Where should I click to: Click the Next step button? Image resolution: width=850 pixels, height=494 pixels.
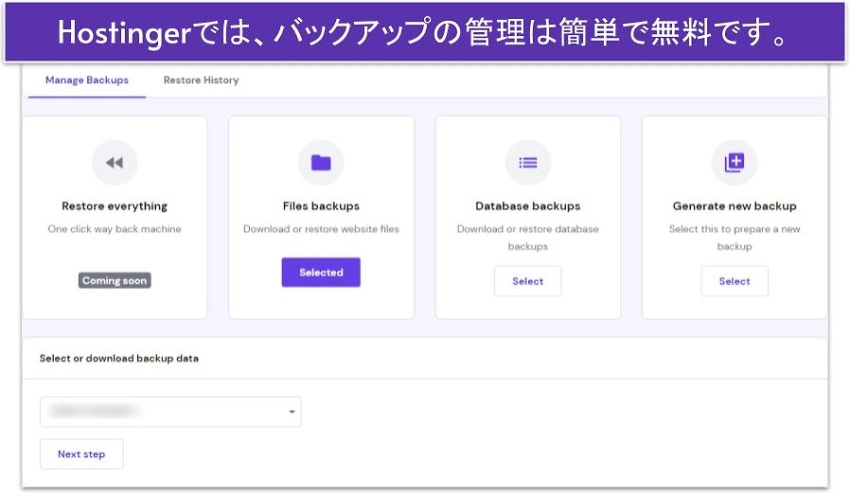(x=81, y=454)
